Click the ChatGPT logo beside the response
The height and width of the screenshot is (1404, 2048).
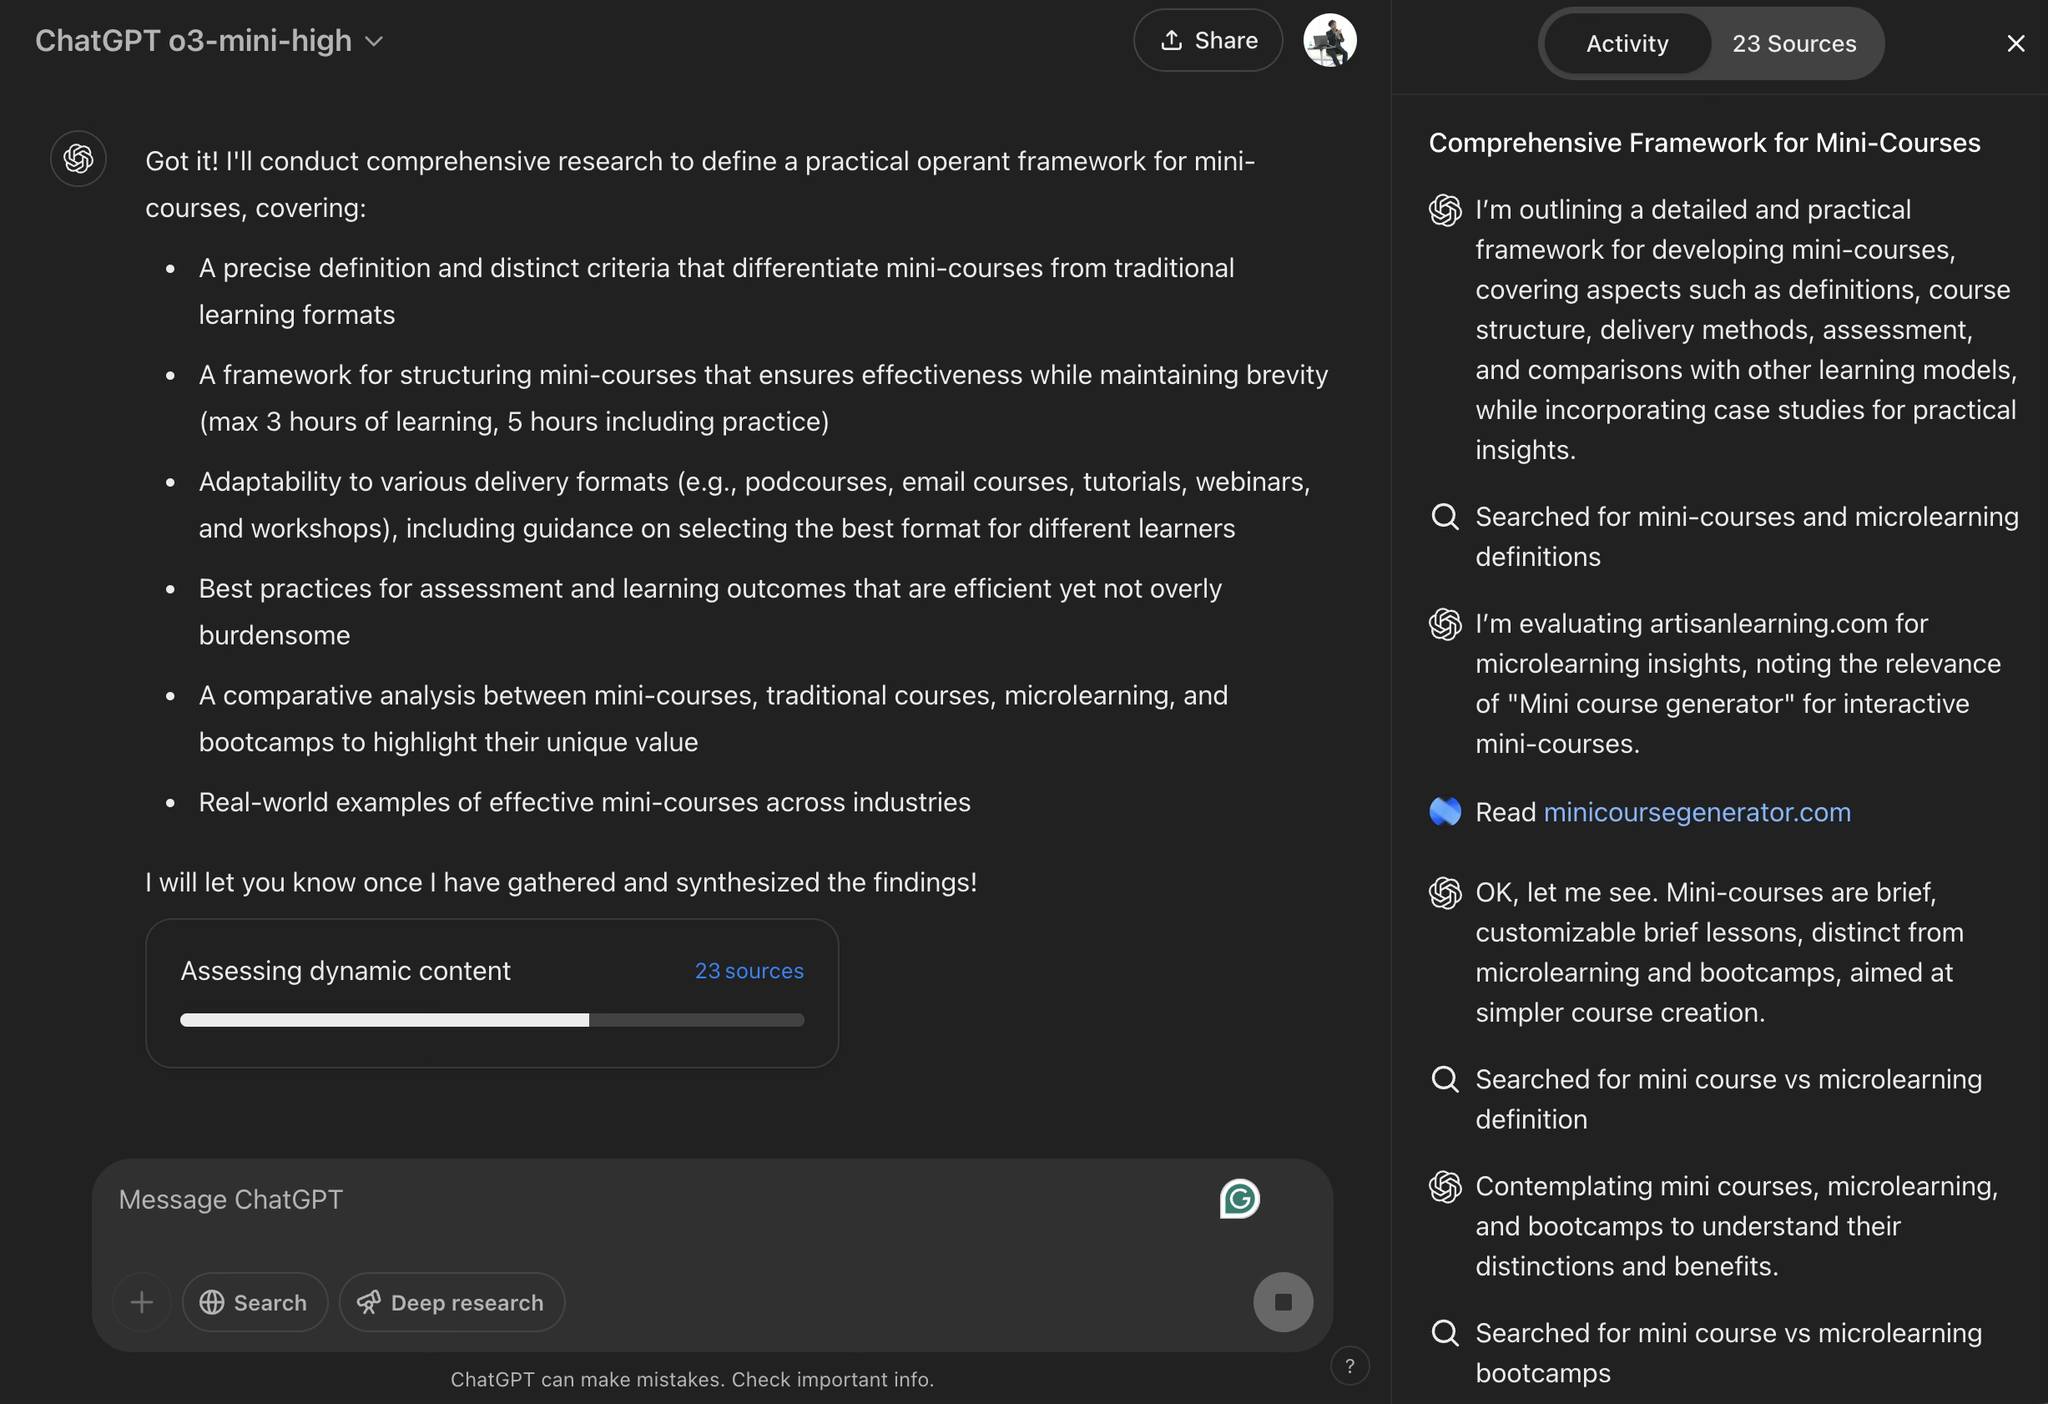(x=78, y=159)
